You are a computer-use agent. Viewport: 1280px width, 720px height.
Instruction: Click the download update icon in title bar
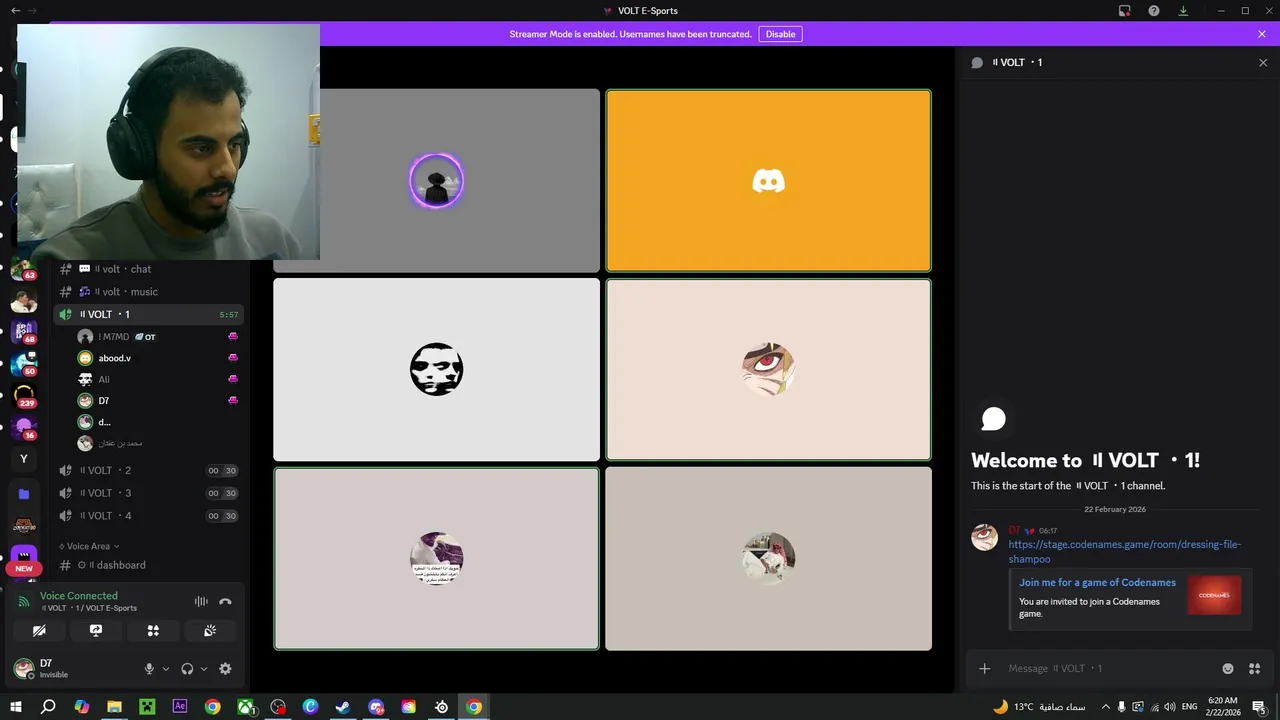[1183, 11]
